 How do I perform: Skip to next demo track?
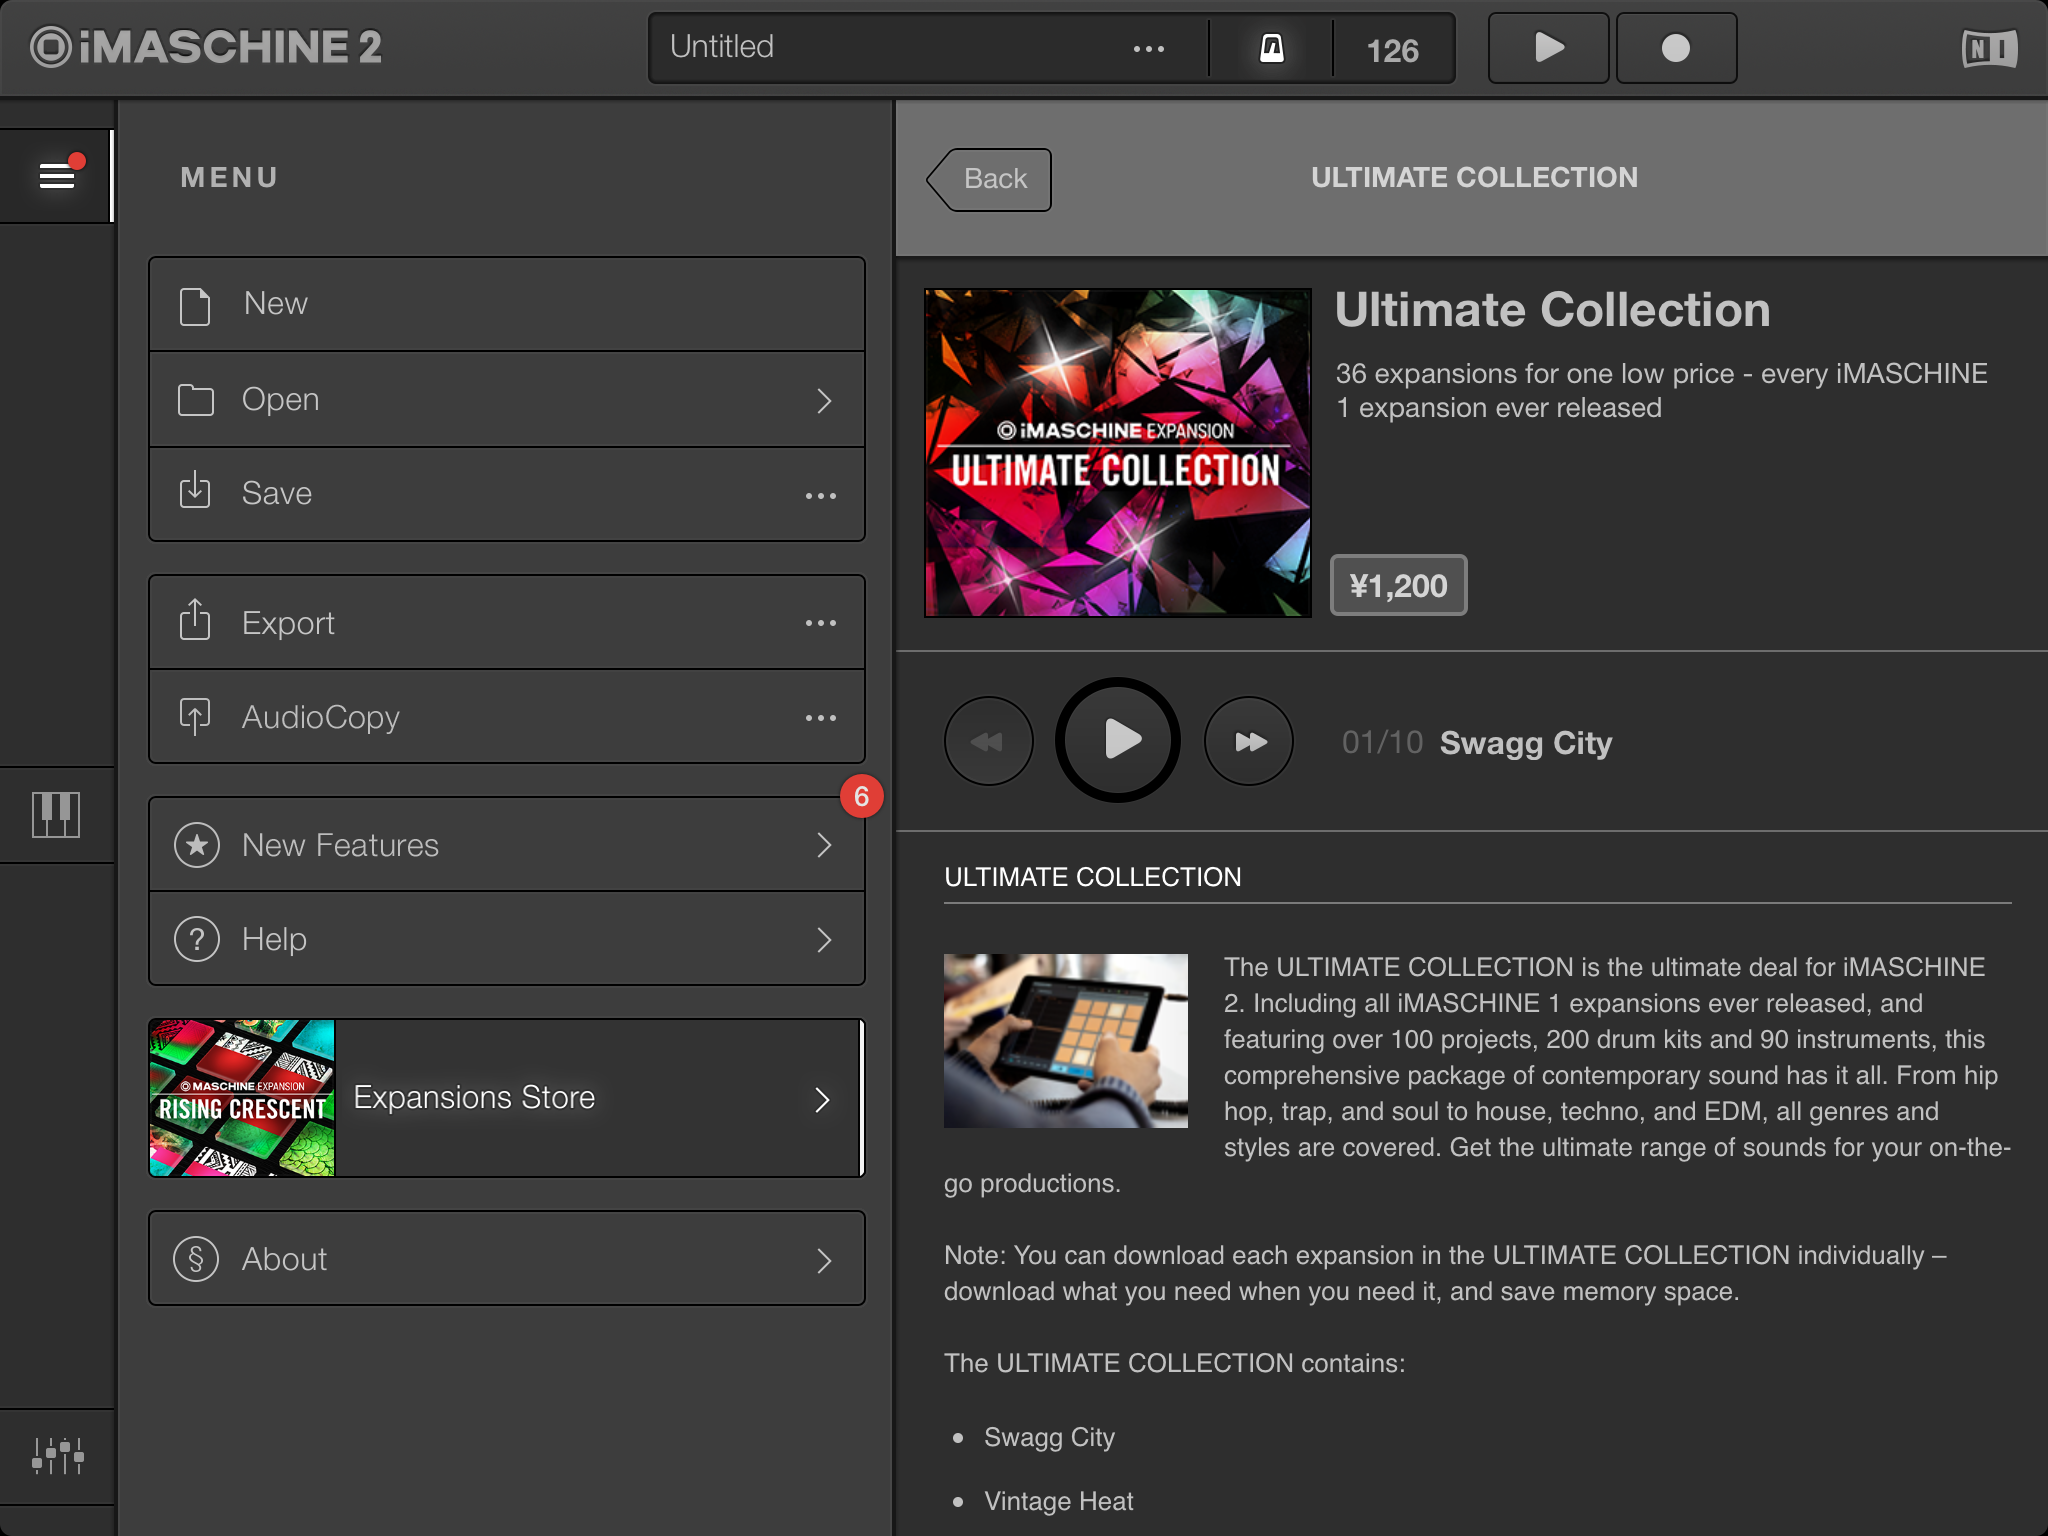pos(1249,741)
